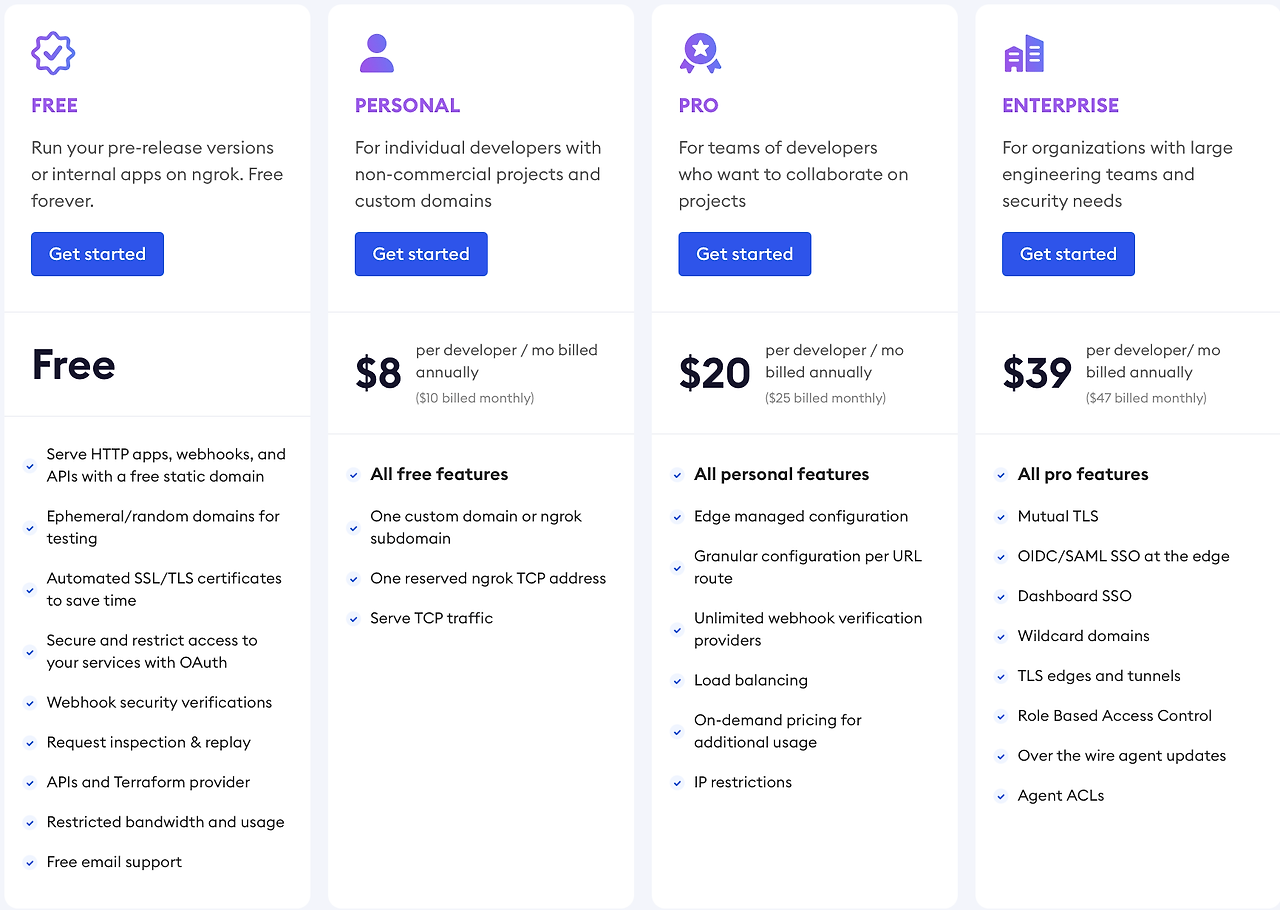Click Get started under the Enterprise plan

point(1068,254)
